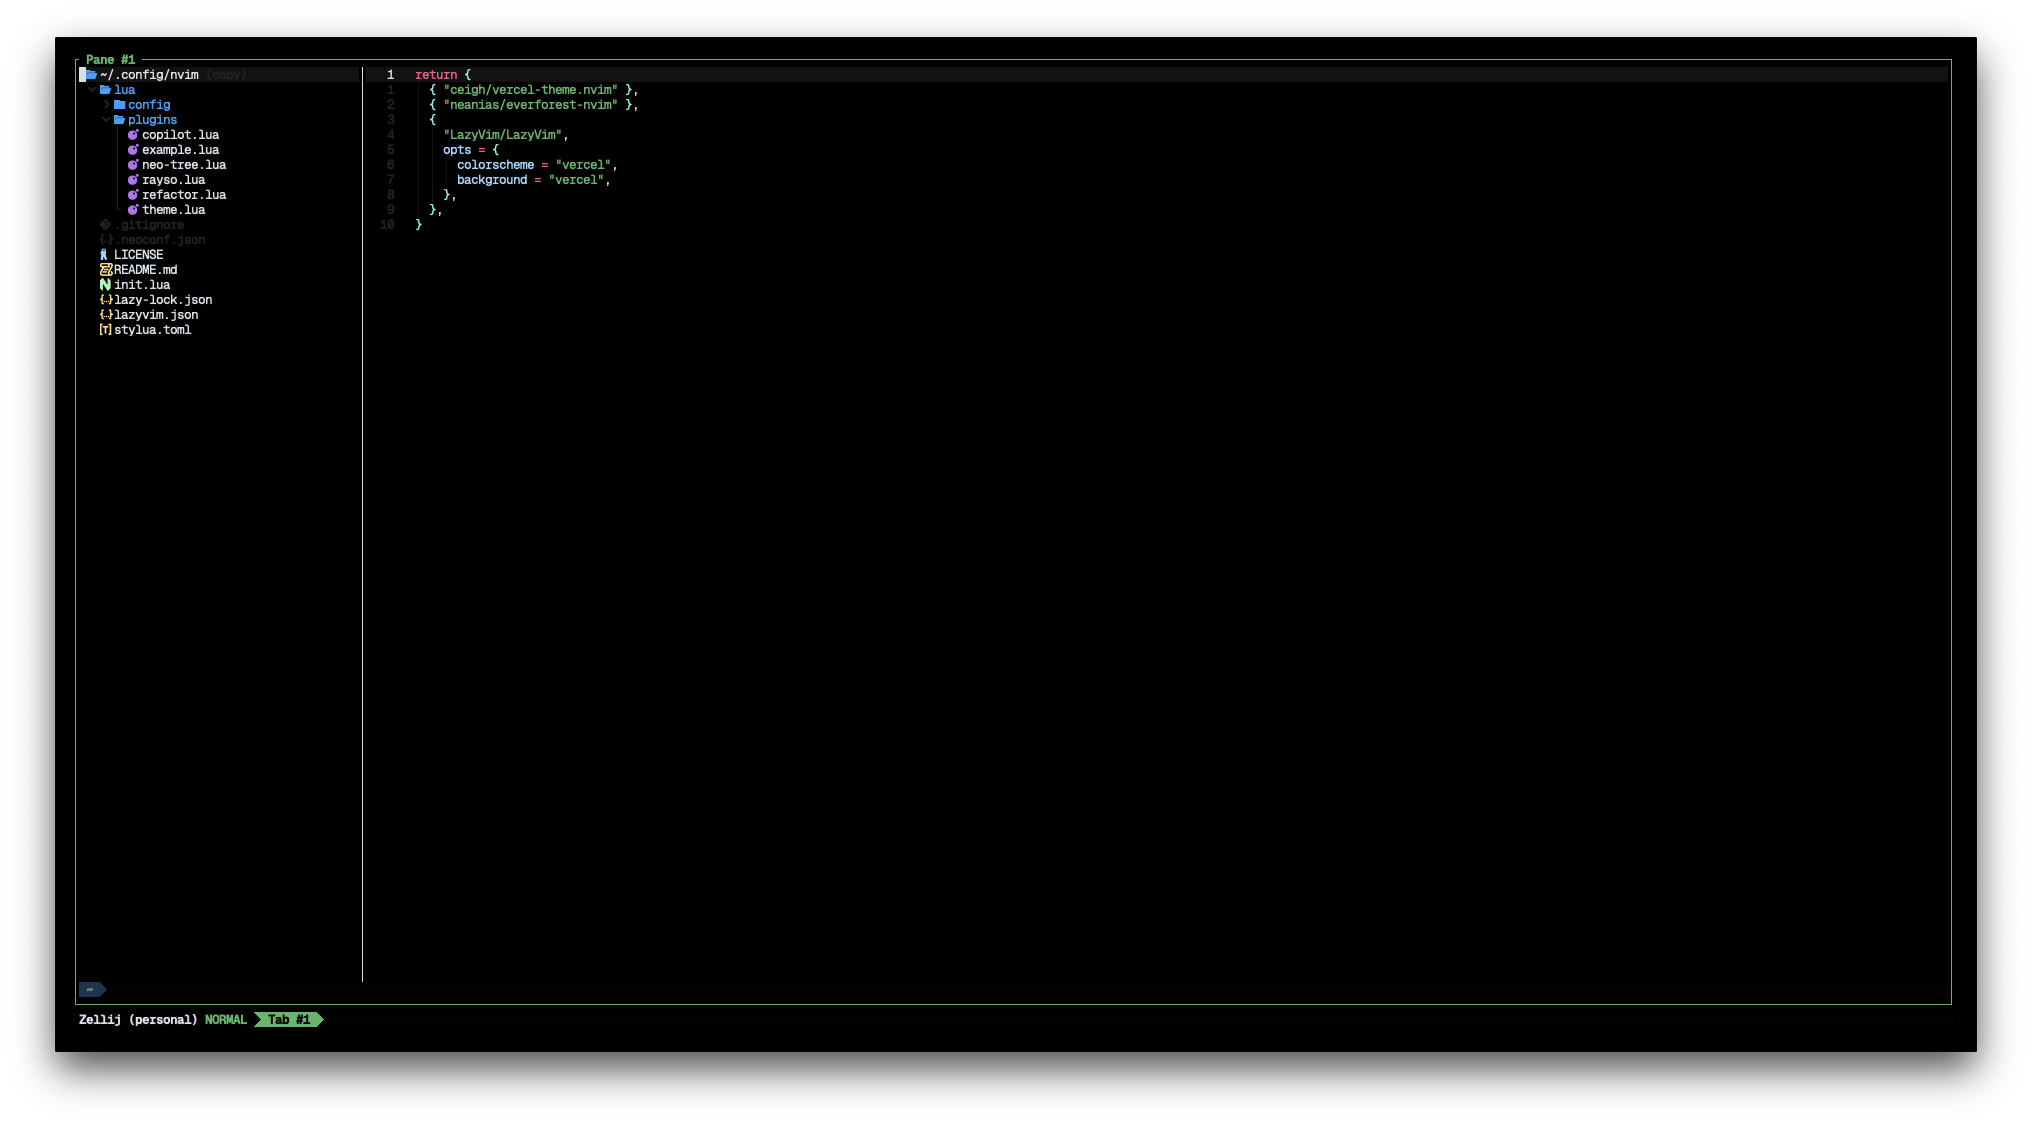Image resolution: width=2032 pixels, height=1125 pixels.
Task: Click the JSON icon beside lazy-lock.json
Action: pos(105,300)
